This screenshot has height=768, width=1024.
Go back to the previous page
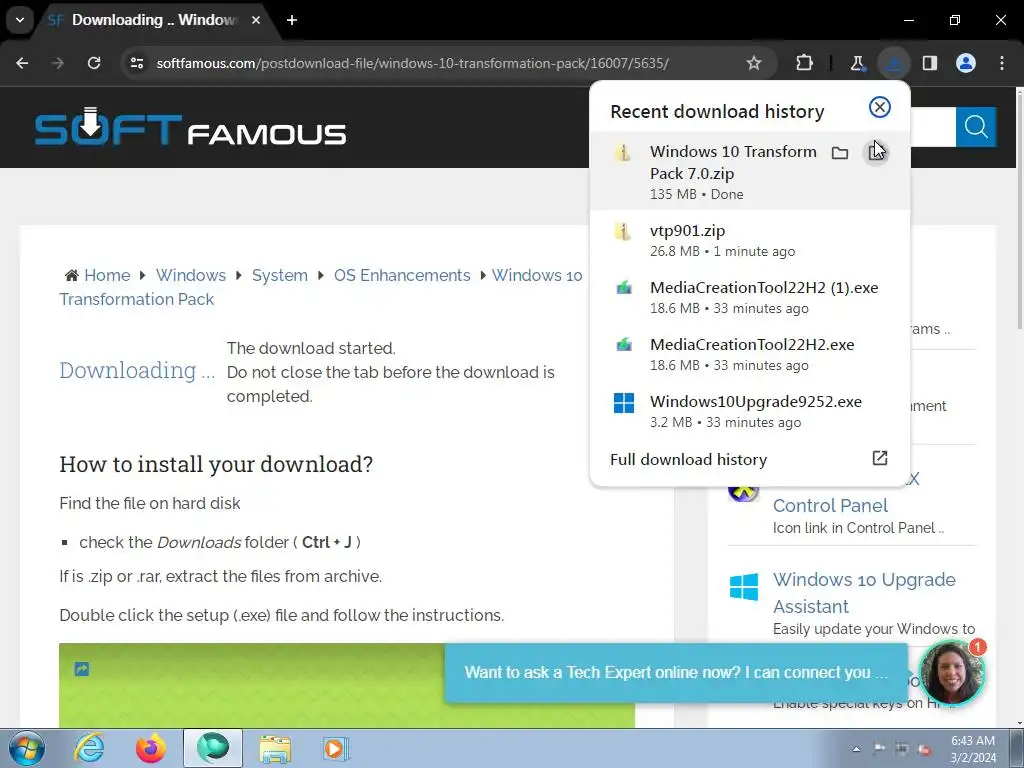coord(22,63)
